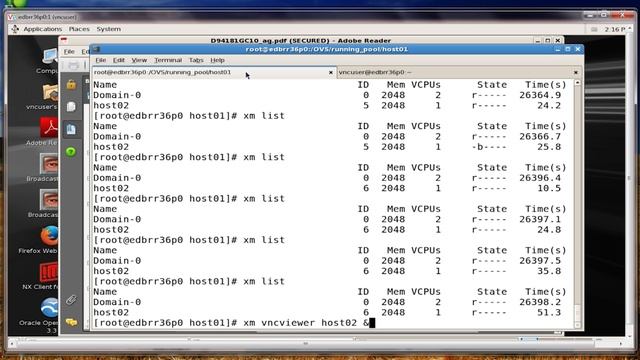The height and width of the screenshot is (360, 640).
Task: Click the Time value '26398.2' for Domain-0
Action: pyautogui.click(x=540, y=302)
